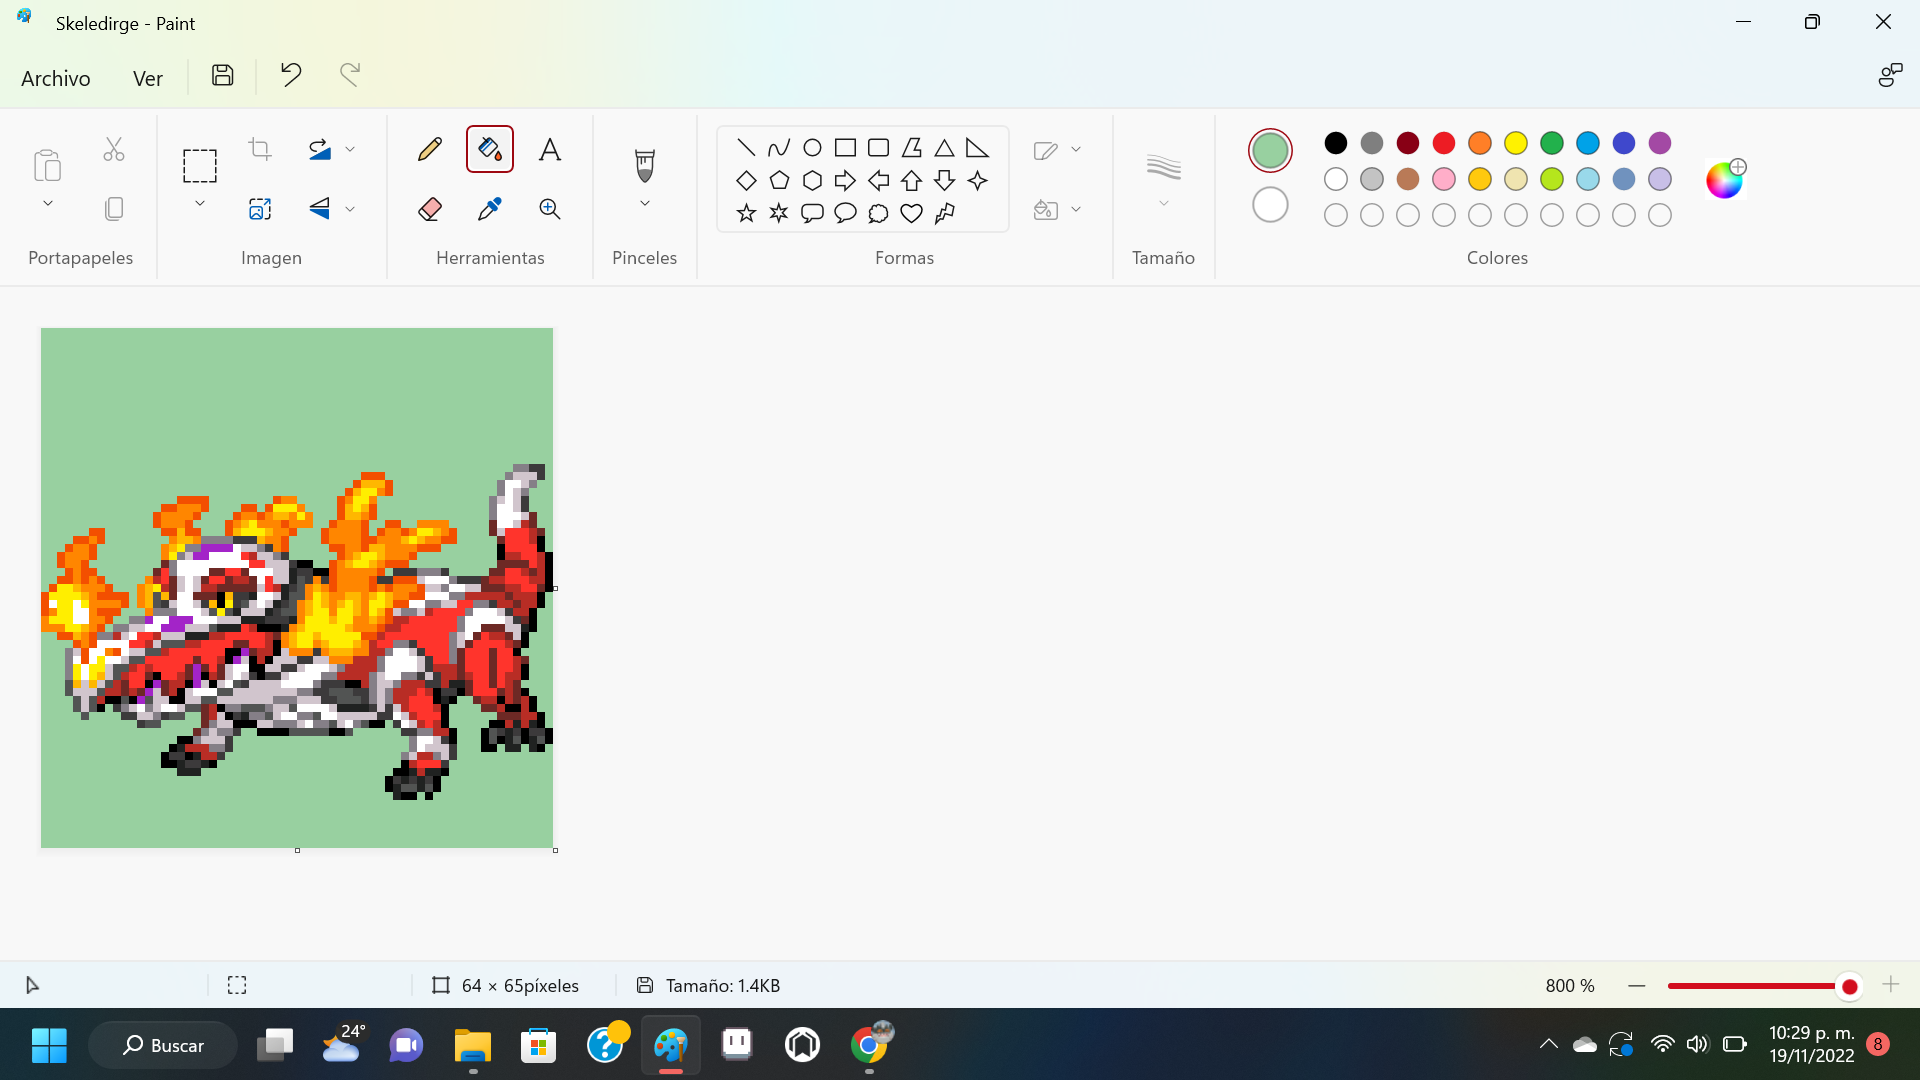The width and height of the screenshot is (1920, 1080).
Task: Select the Texto tool
Action: click(x=549, y=148)
